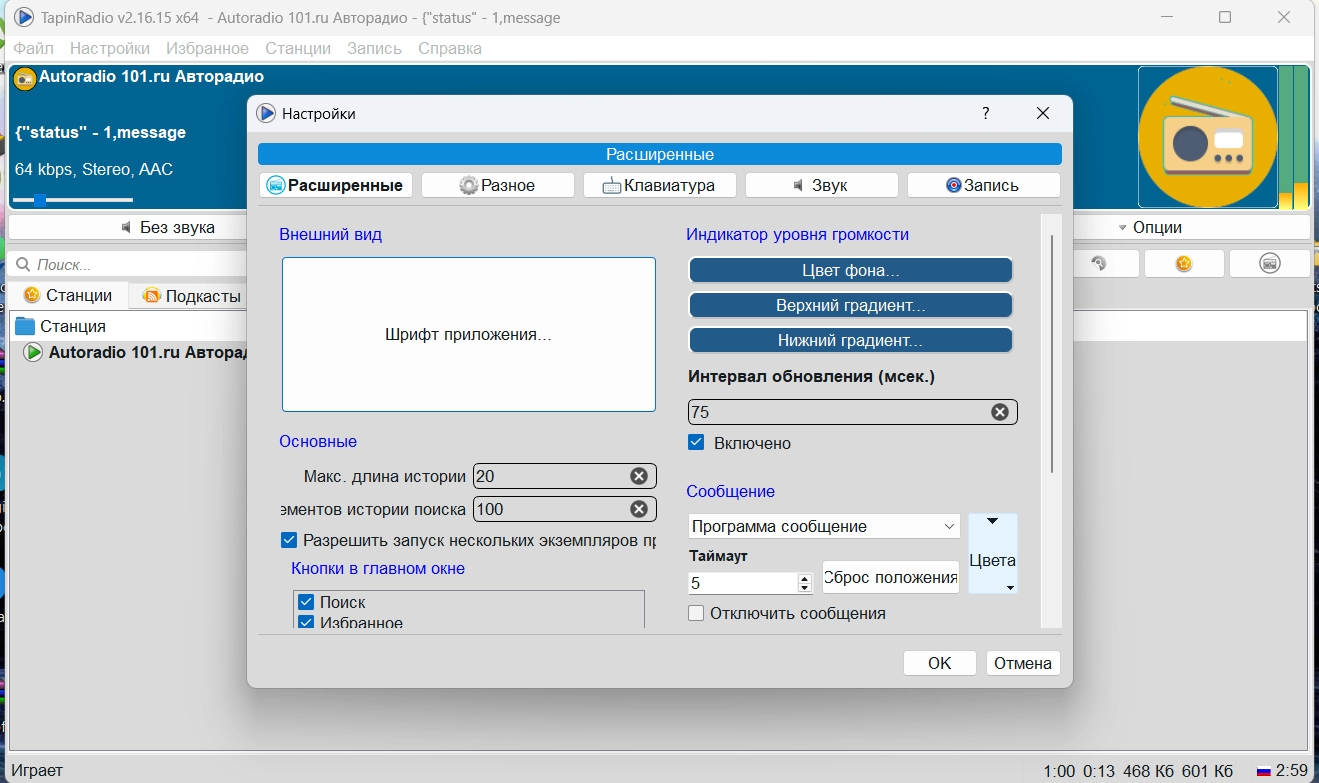Click the Цвет фона button
Screen dimensions: 1319x783
click(x=851, y=270)
